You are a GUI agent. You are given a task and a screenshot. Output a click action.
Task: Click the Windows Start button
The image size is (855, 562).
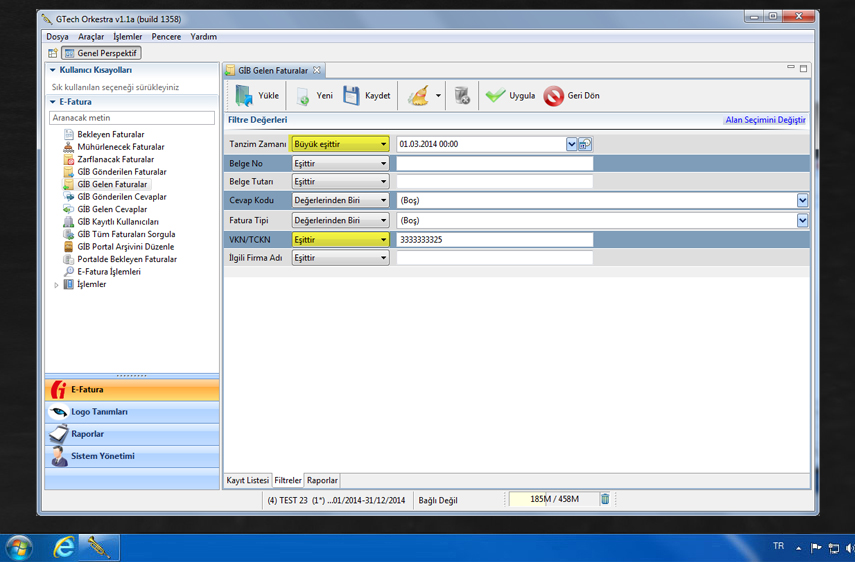[19, 548]
